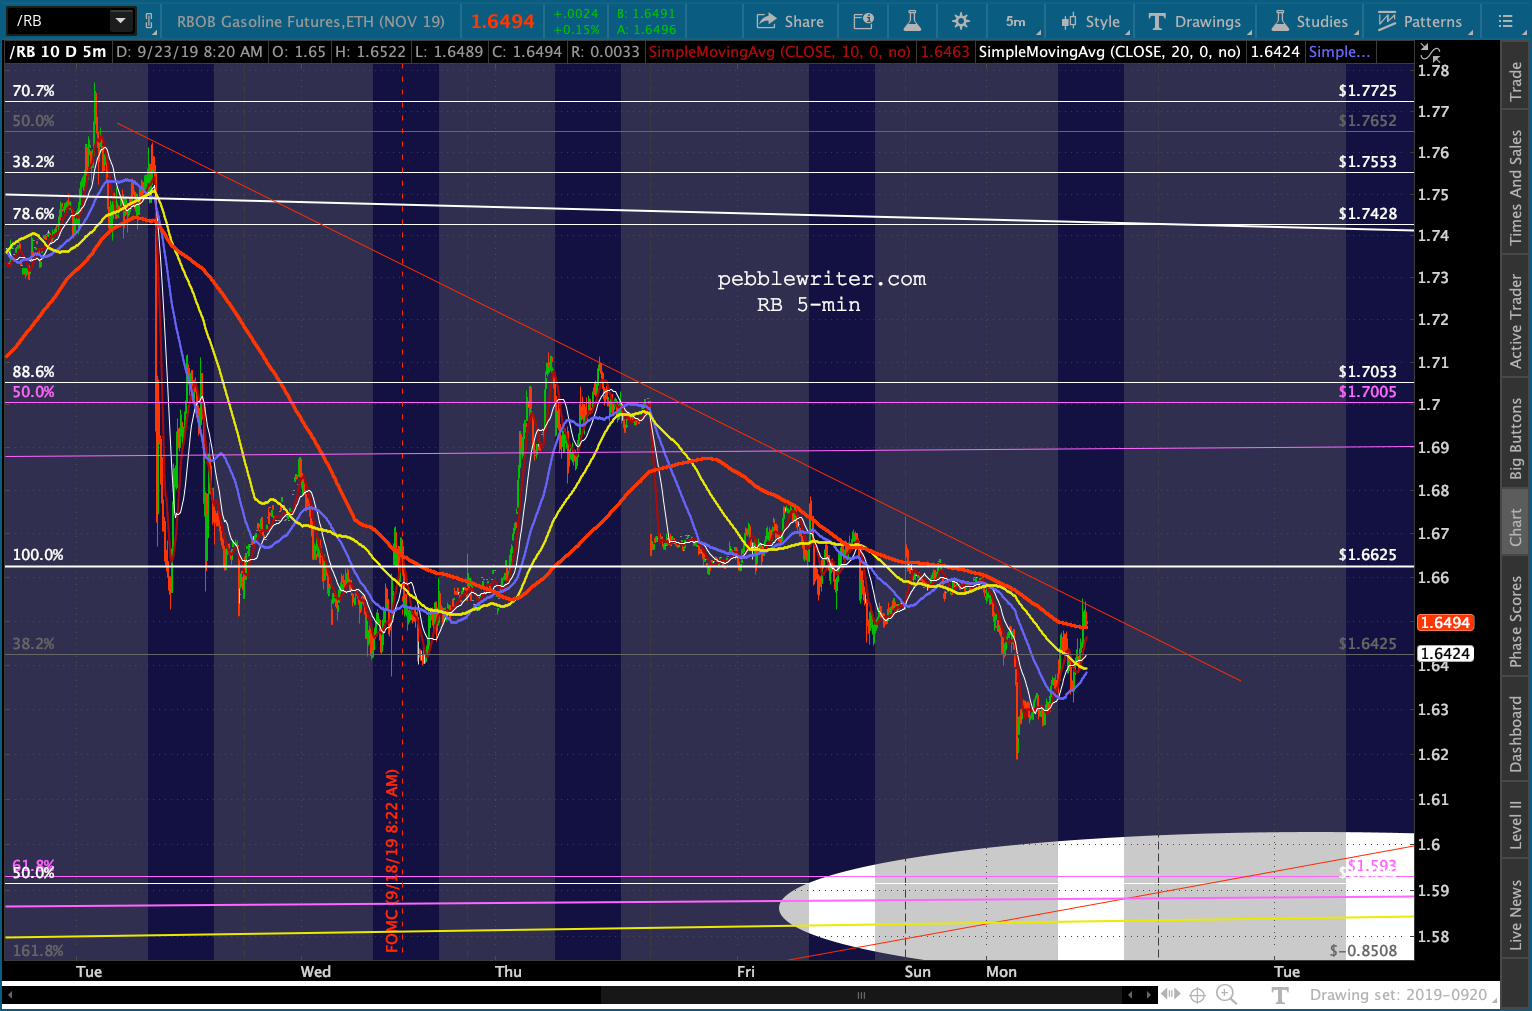Open the Drawing set 2019-0920 selector
The width and height of the screenshot is (1532, 1011).
click(x=1400, y=995)
